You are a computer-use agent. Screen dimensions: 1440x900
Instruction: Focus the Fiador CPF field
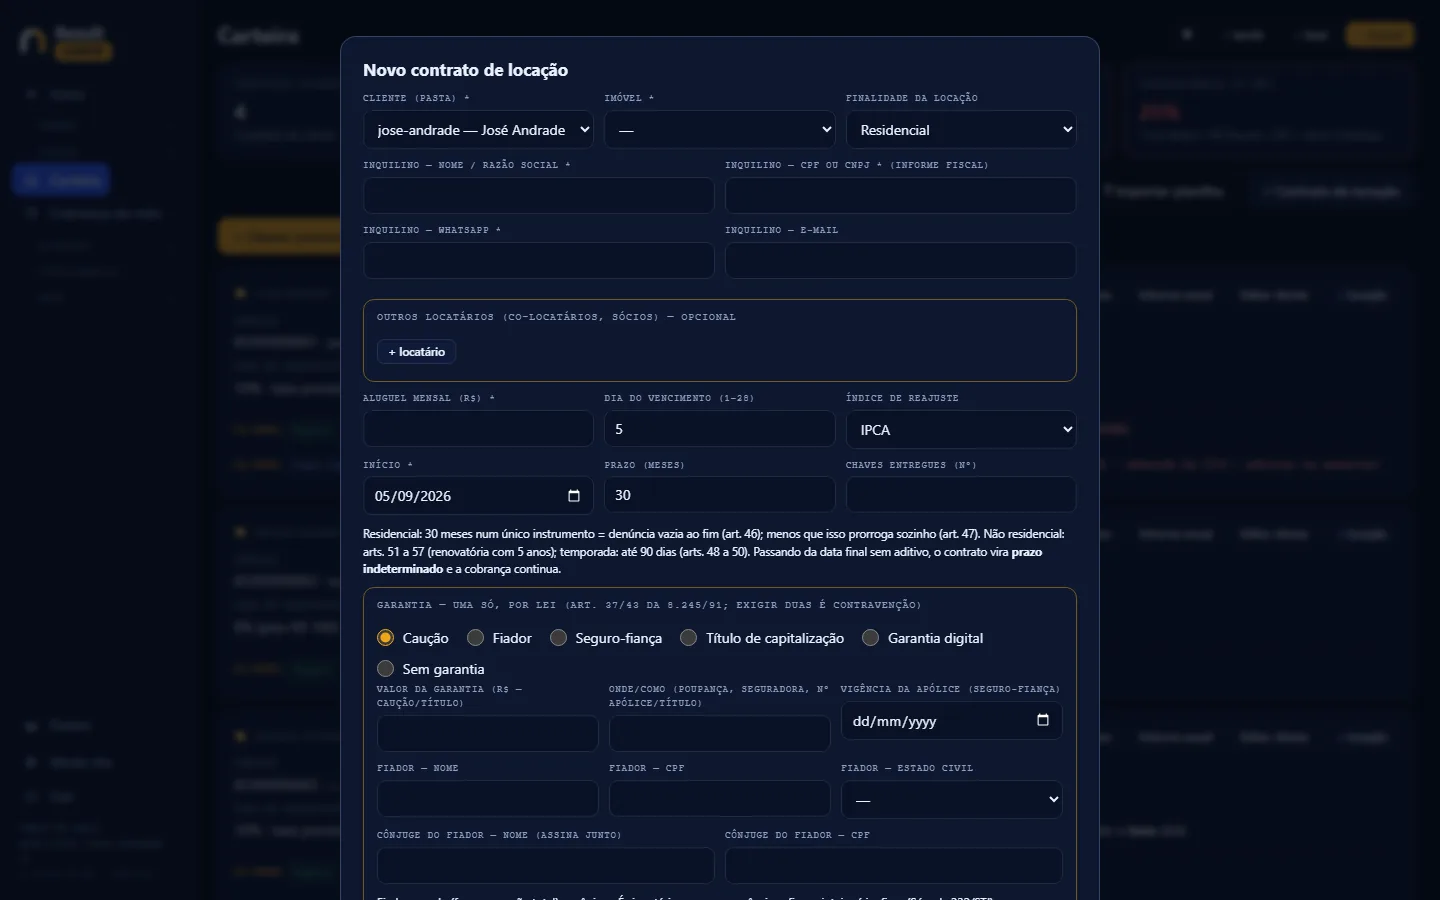point(720,799)
